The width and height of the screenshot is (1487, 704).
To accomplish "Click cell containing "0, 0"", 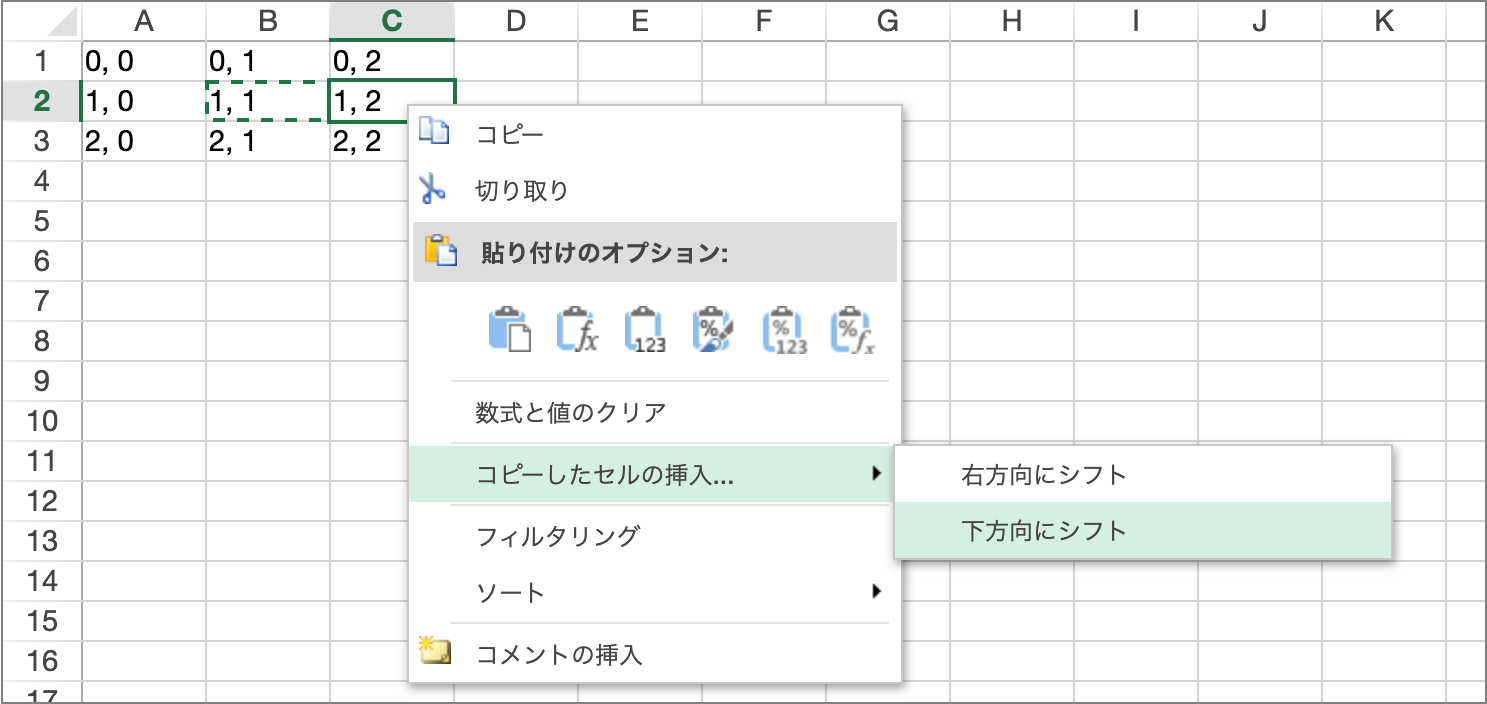I will click(144, 61).
